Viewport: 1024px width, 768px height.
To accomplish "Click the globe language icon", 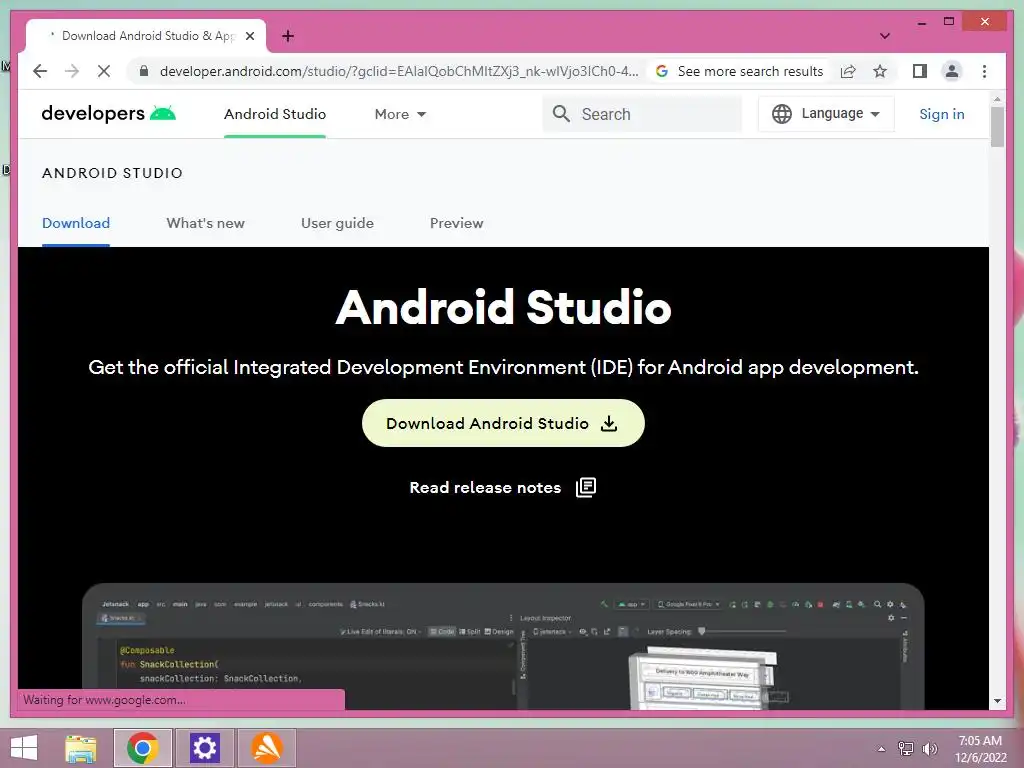I will pos(782,114).
